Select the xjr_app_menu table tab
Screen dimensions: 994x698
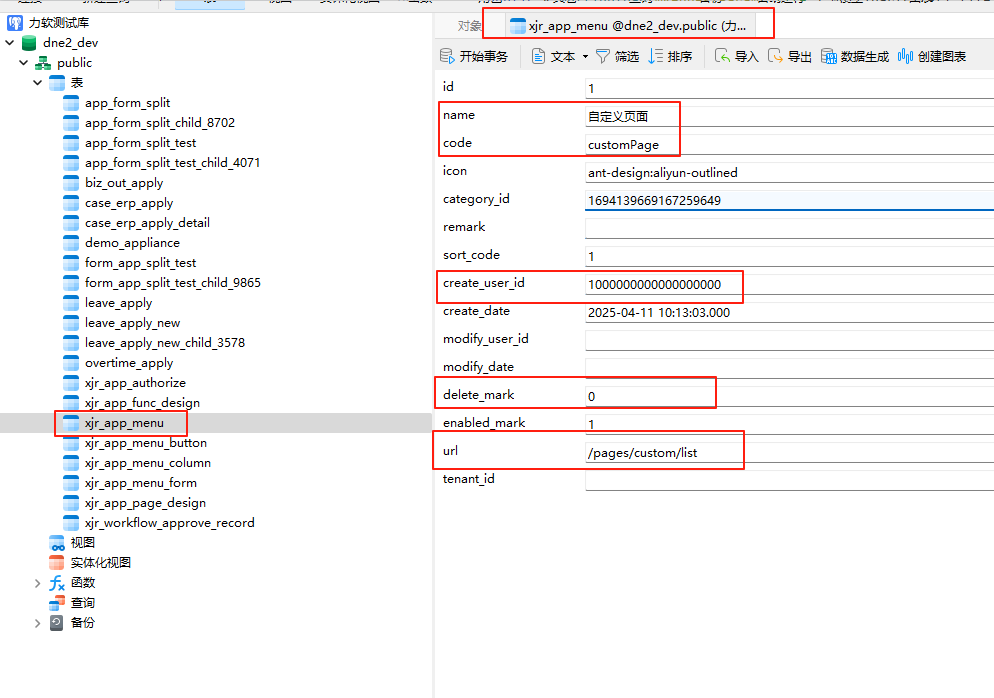tap(628, 26)
